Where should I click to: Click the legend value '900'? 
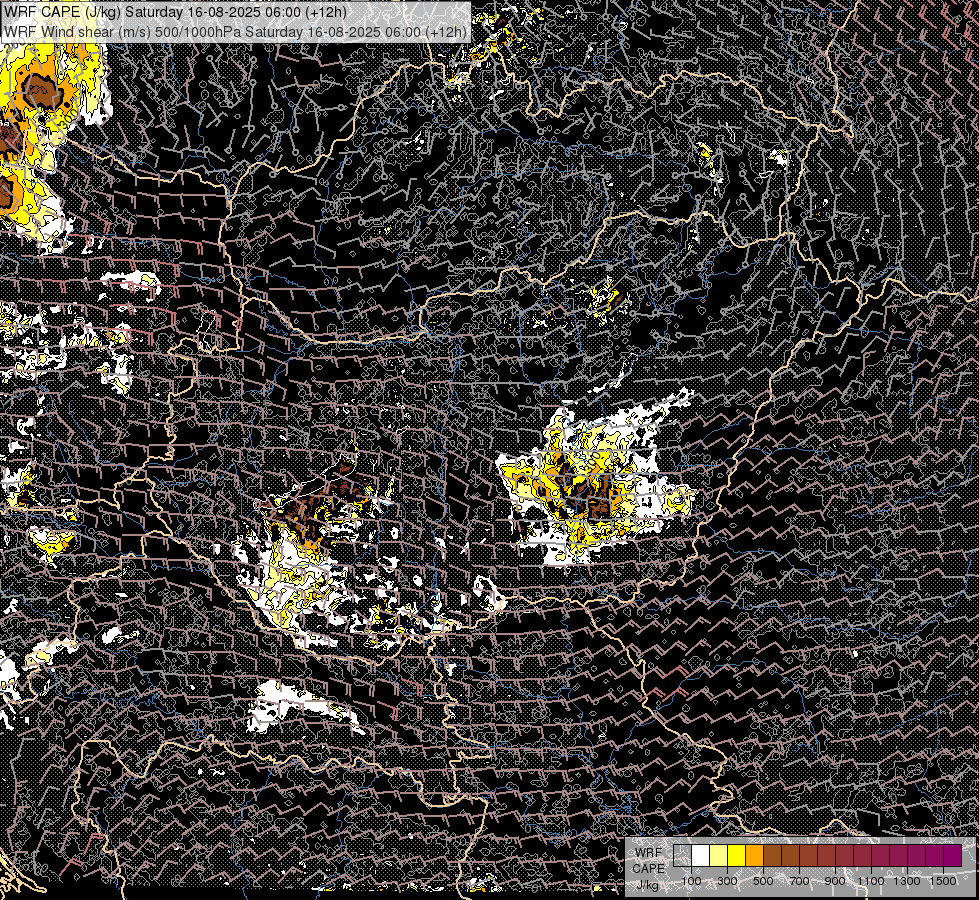click(x=835, y=881)
